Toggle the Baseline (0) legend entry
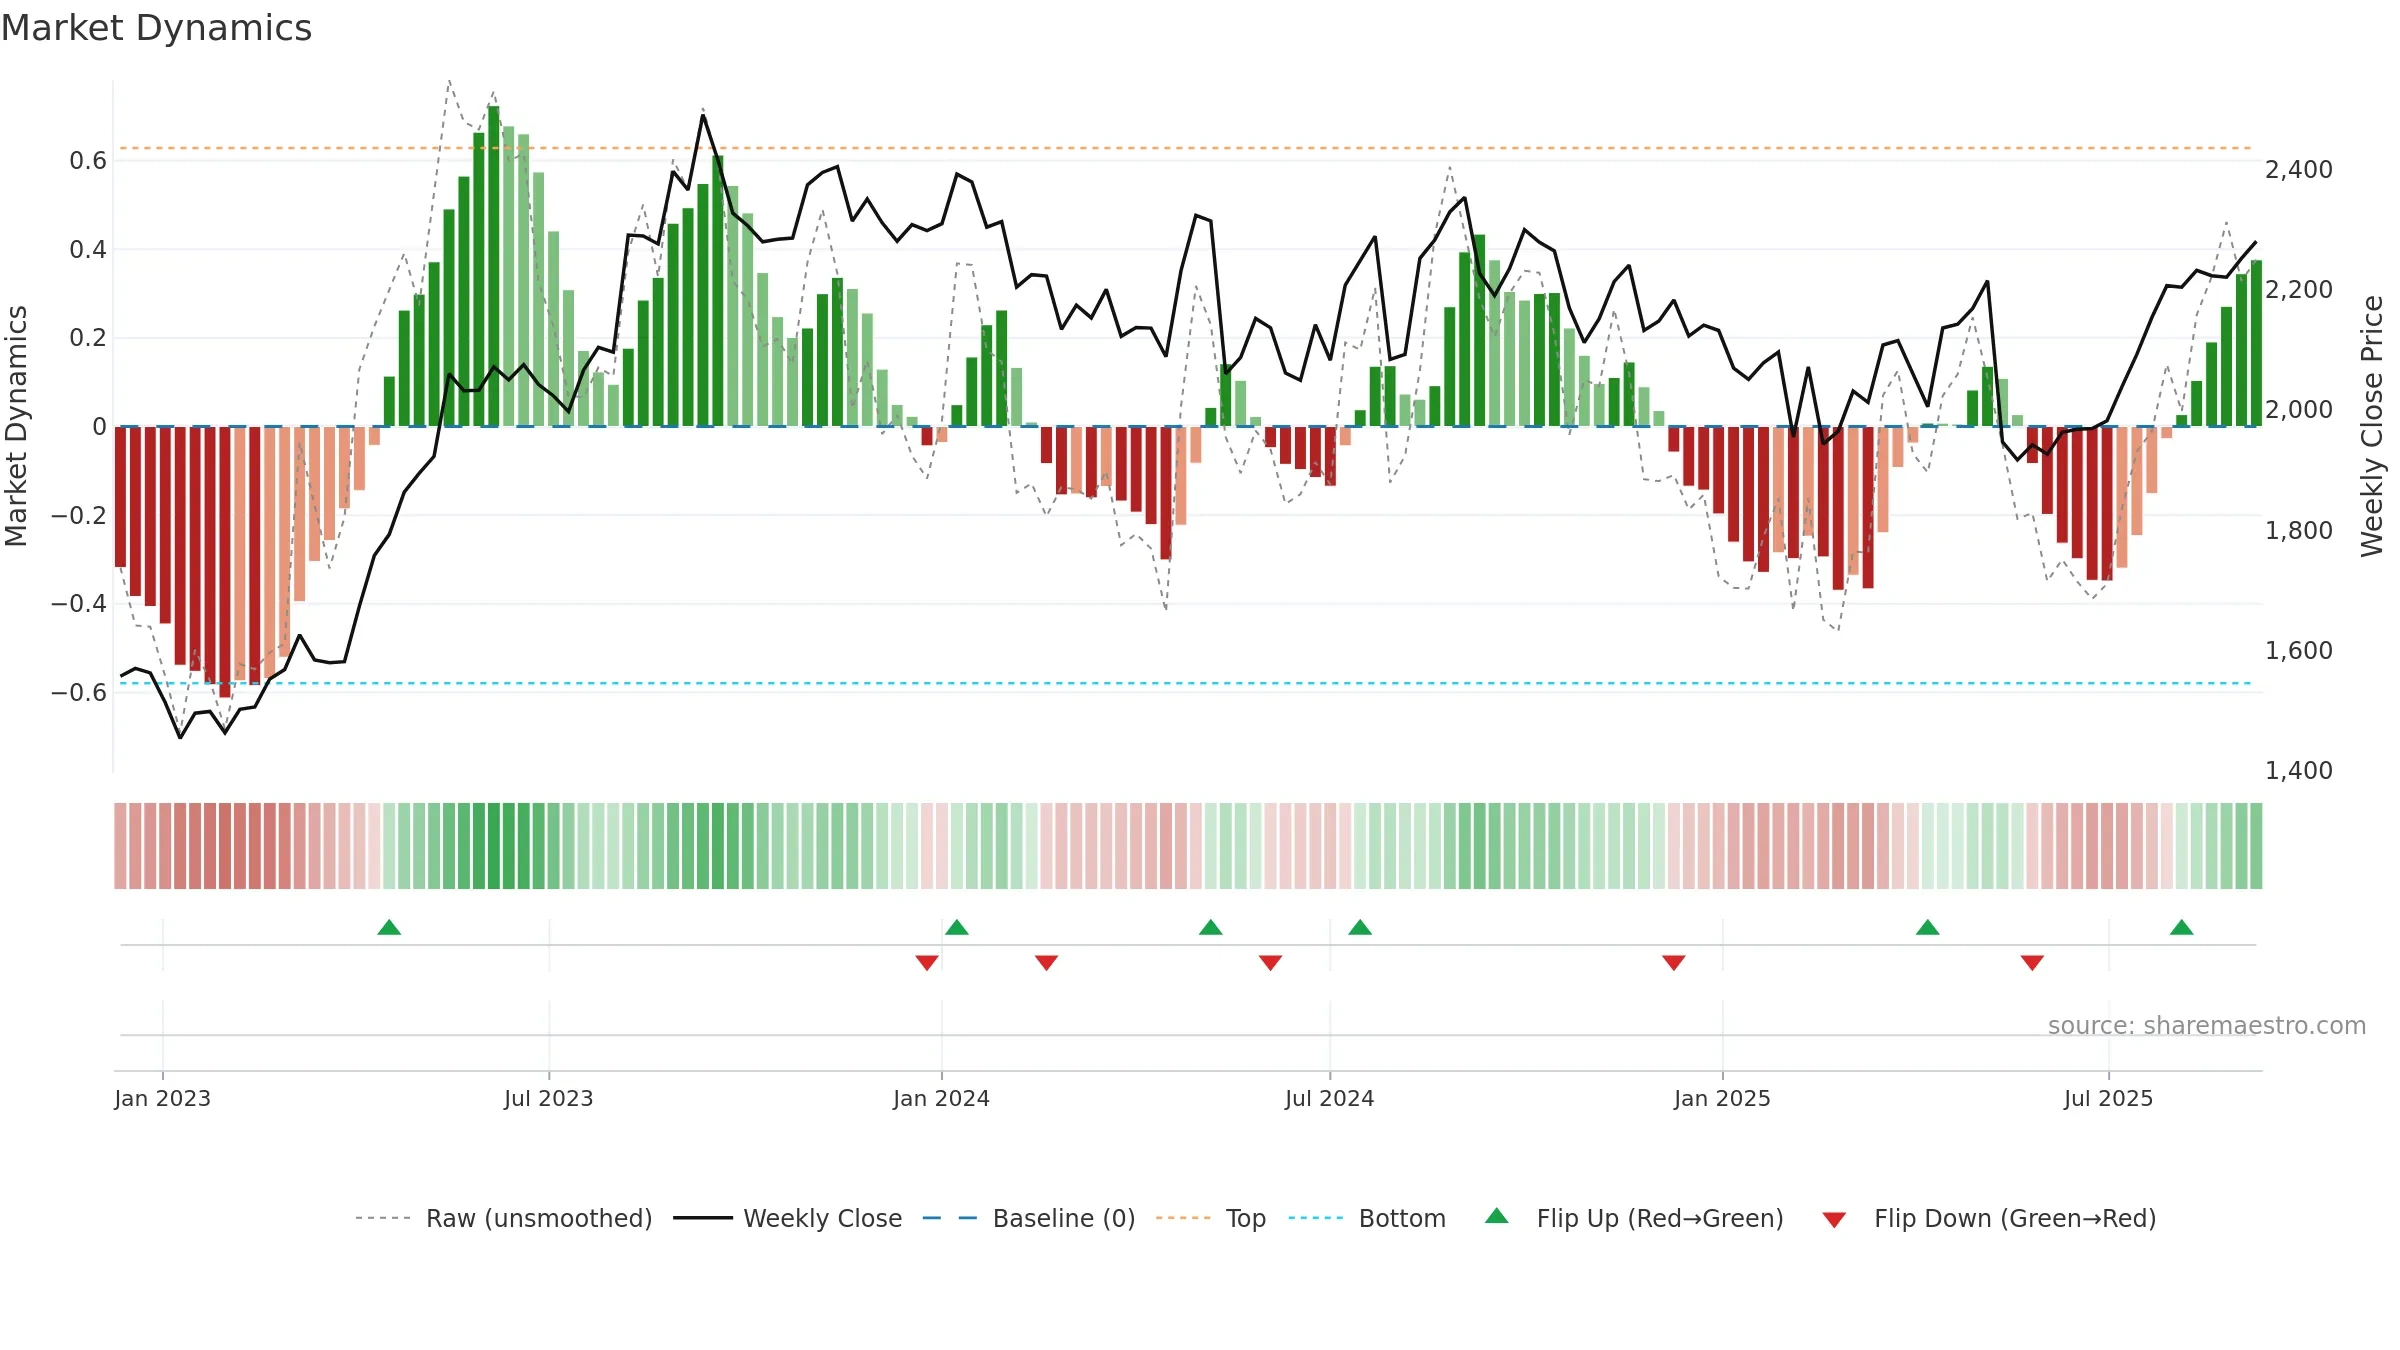The image size is (2400, 1350). 1029,1218
